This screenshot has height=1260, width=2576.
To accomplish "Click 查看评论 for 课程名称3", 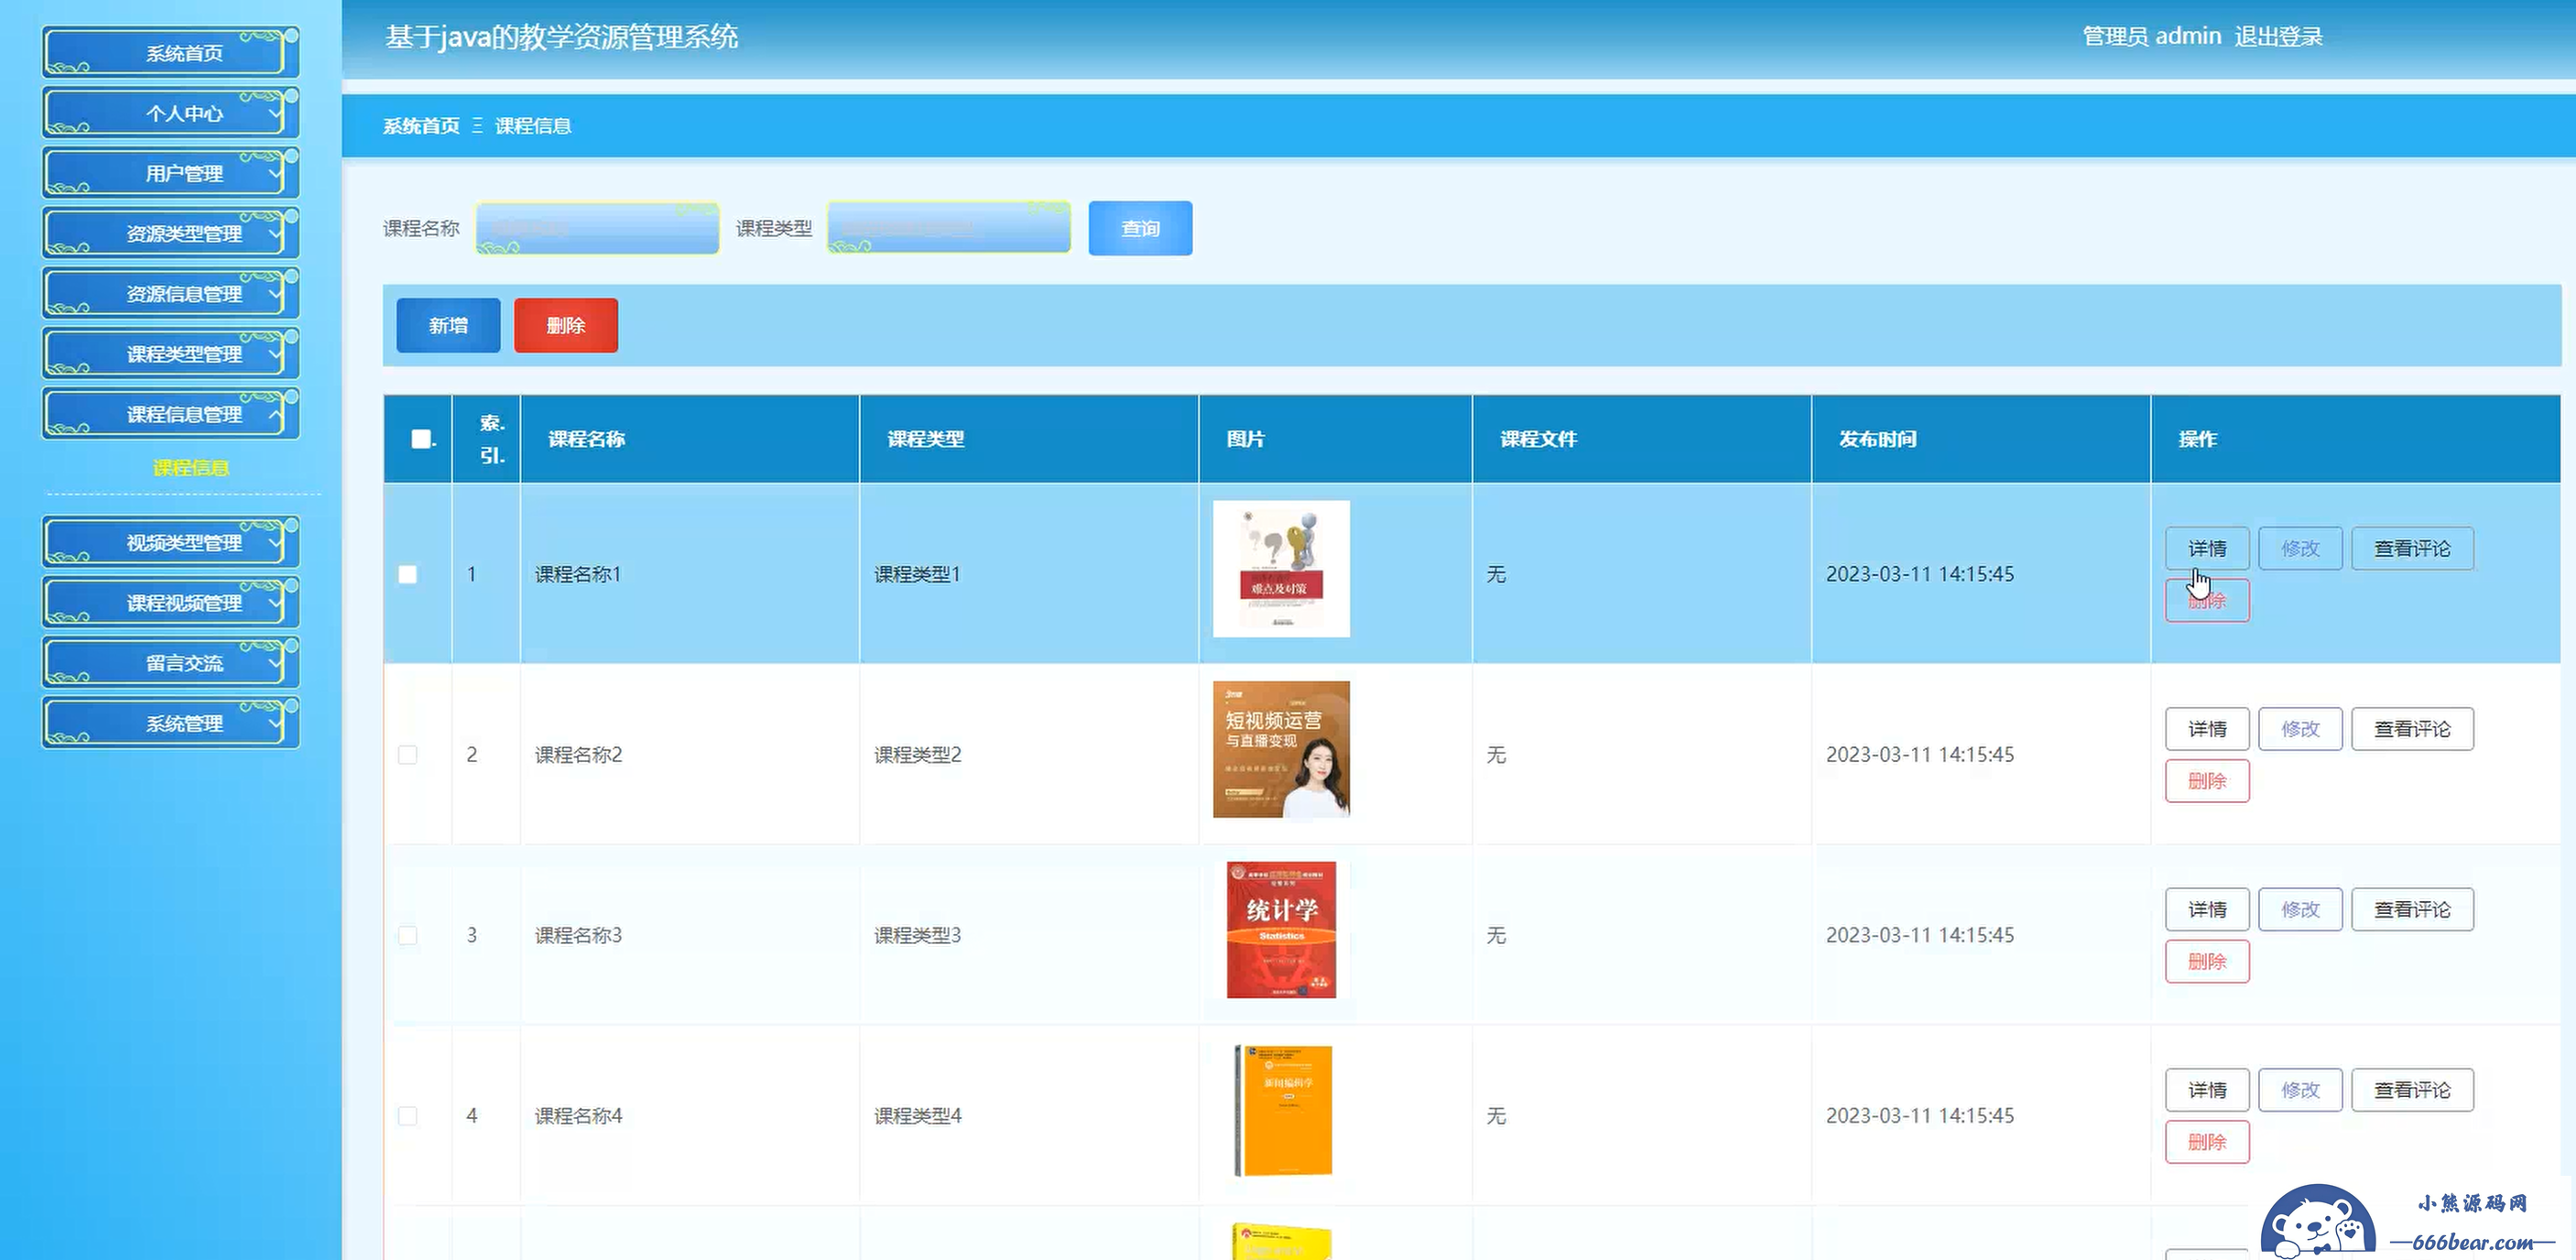I will point(2412,909).
